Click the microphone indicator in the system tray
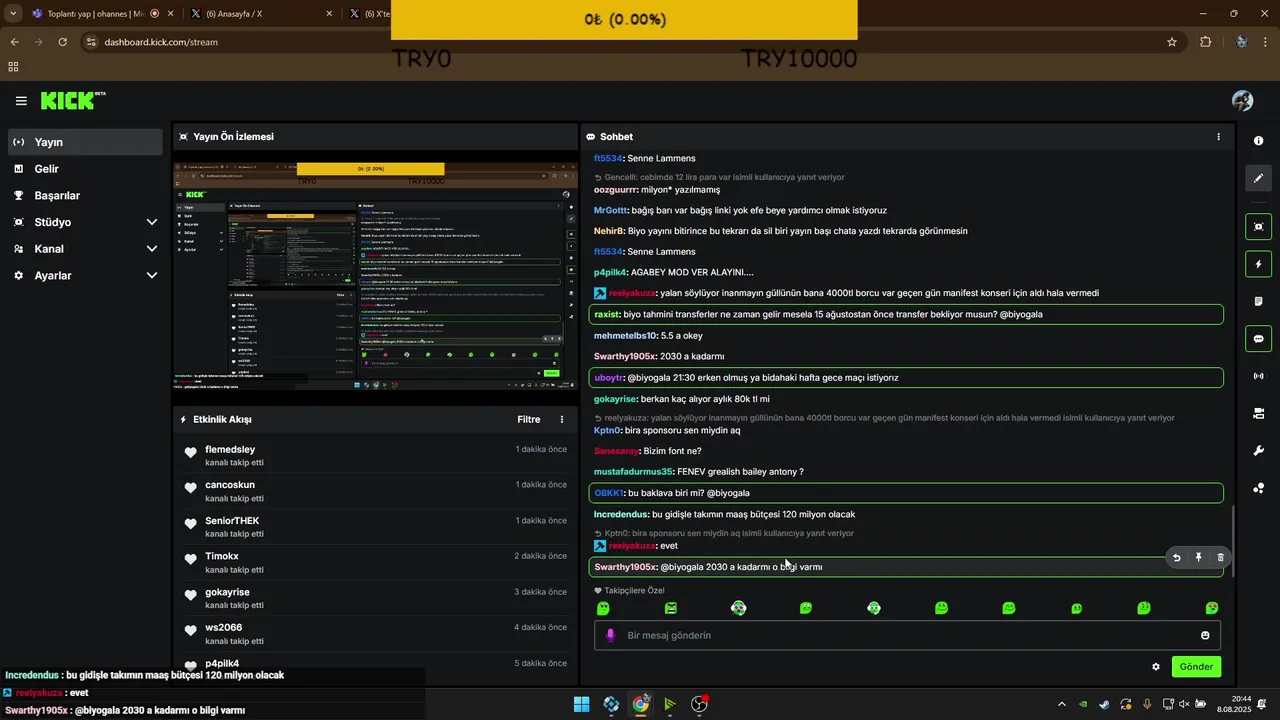Image resolution: width=1280 pixels, height=720 pixels. tap(1147, 704)
